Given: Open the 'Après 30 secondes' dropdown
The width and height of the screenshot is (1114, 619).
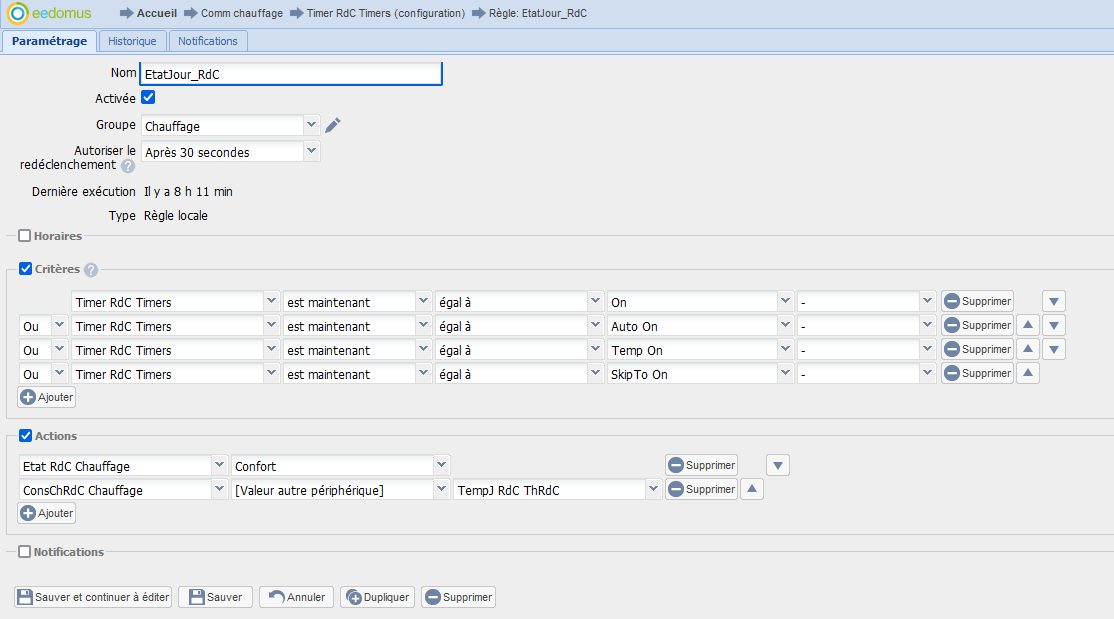Looking at the screenshot, I should [x=311, y=151].
